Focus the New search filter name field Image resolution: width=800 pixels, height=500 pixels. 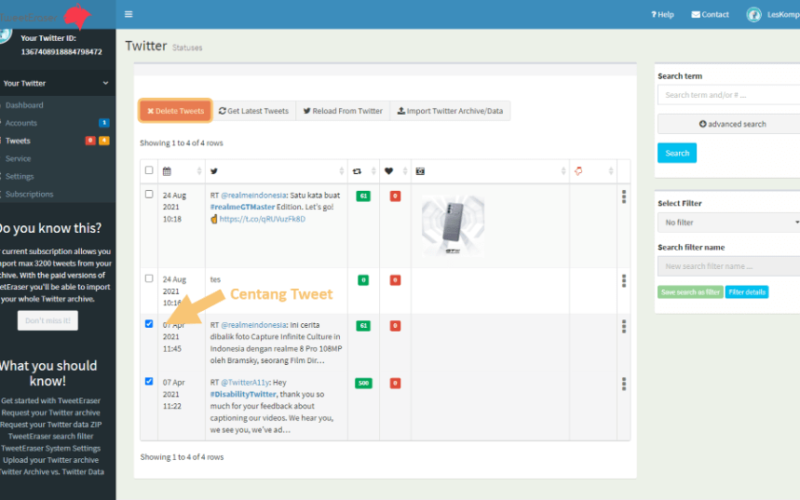click(x=729, y=266)
